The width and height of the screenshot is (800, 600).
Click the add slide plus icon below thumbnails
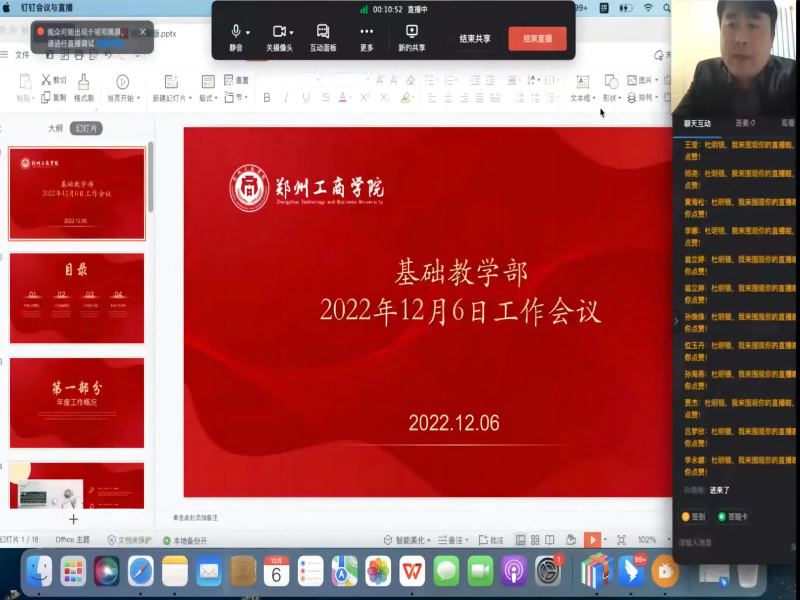pyautogui.click(x=73, y=519)
